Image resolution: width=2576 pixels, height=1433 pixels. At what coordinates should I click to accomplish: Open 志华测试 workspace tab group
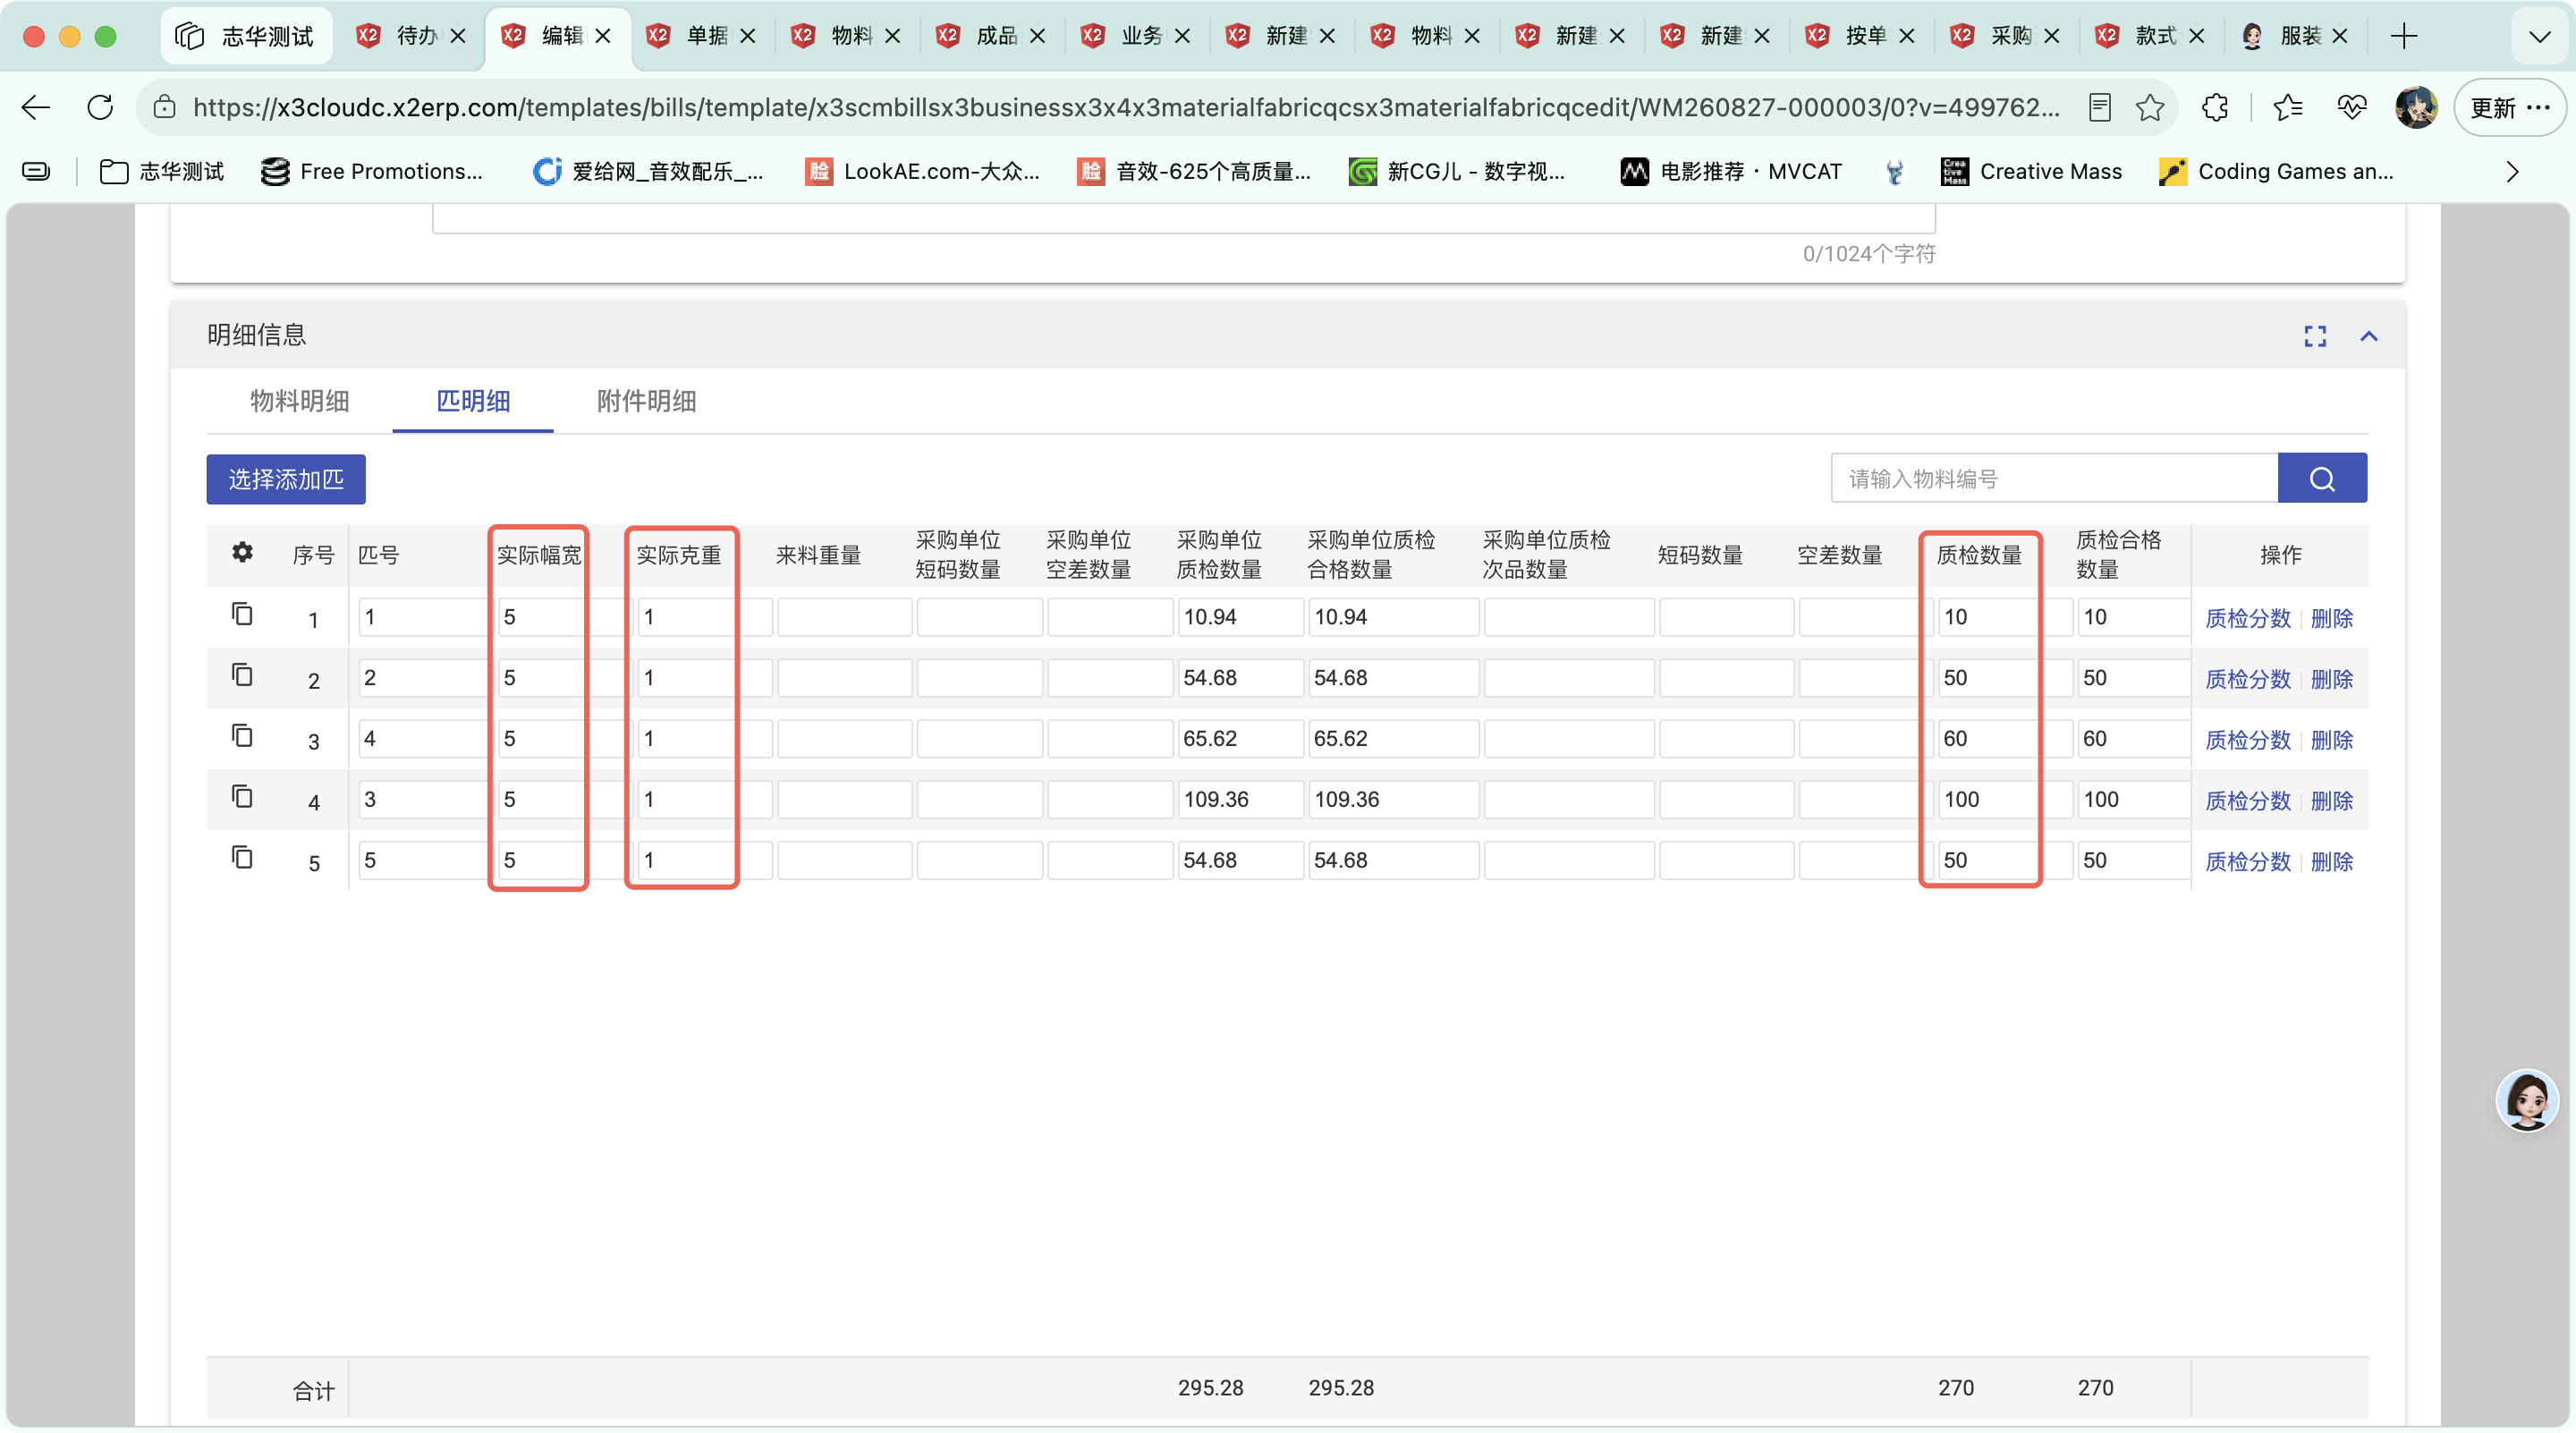(247, 36)
